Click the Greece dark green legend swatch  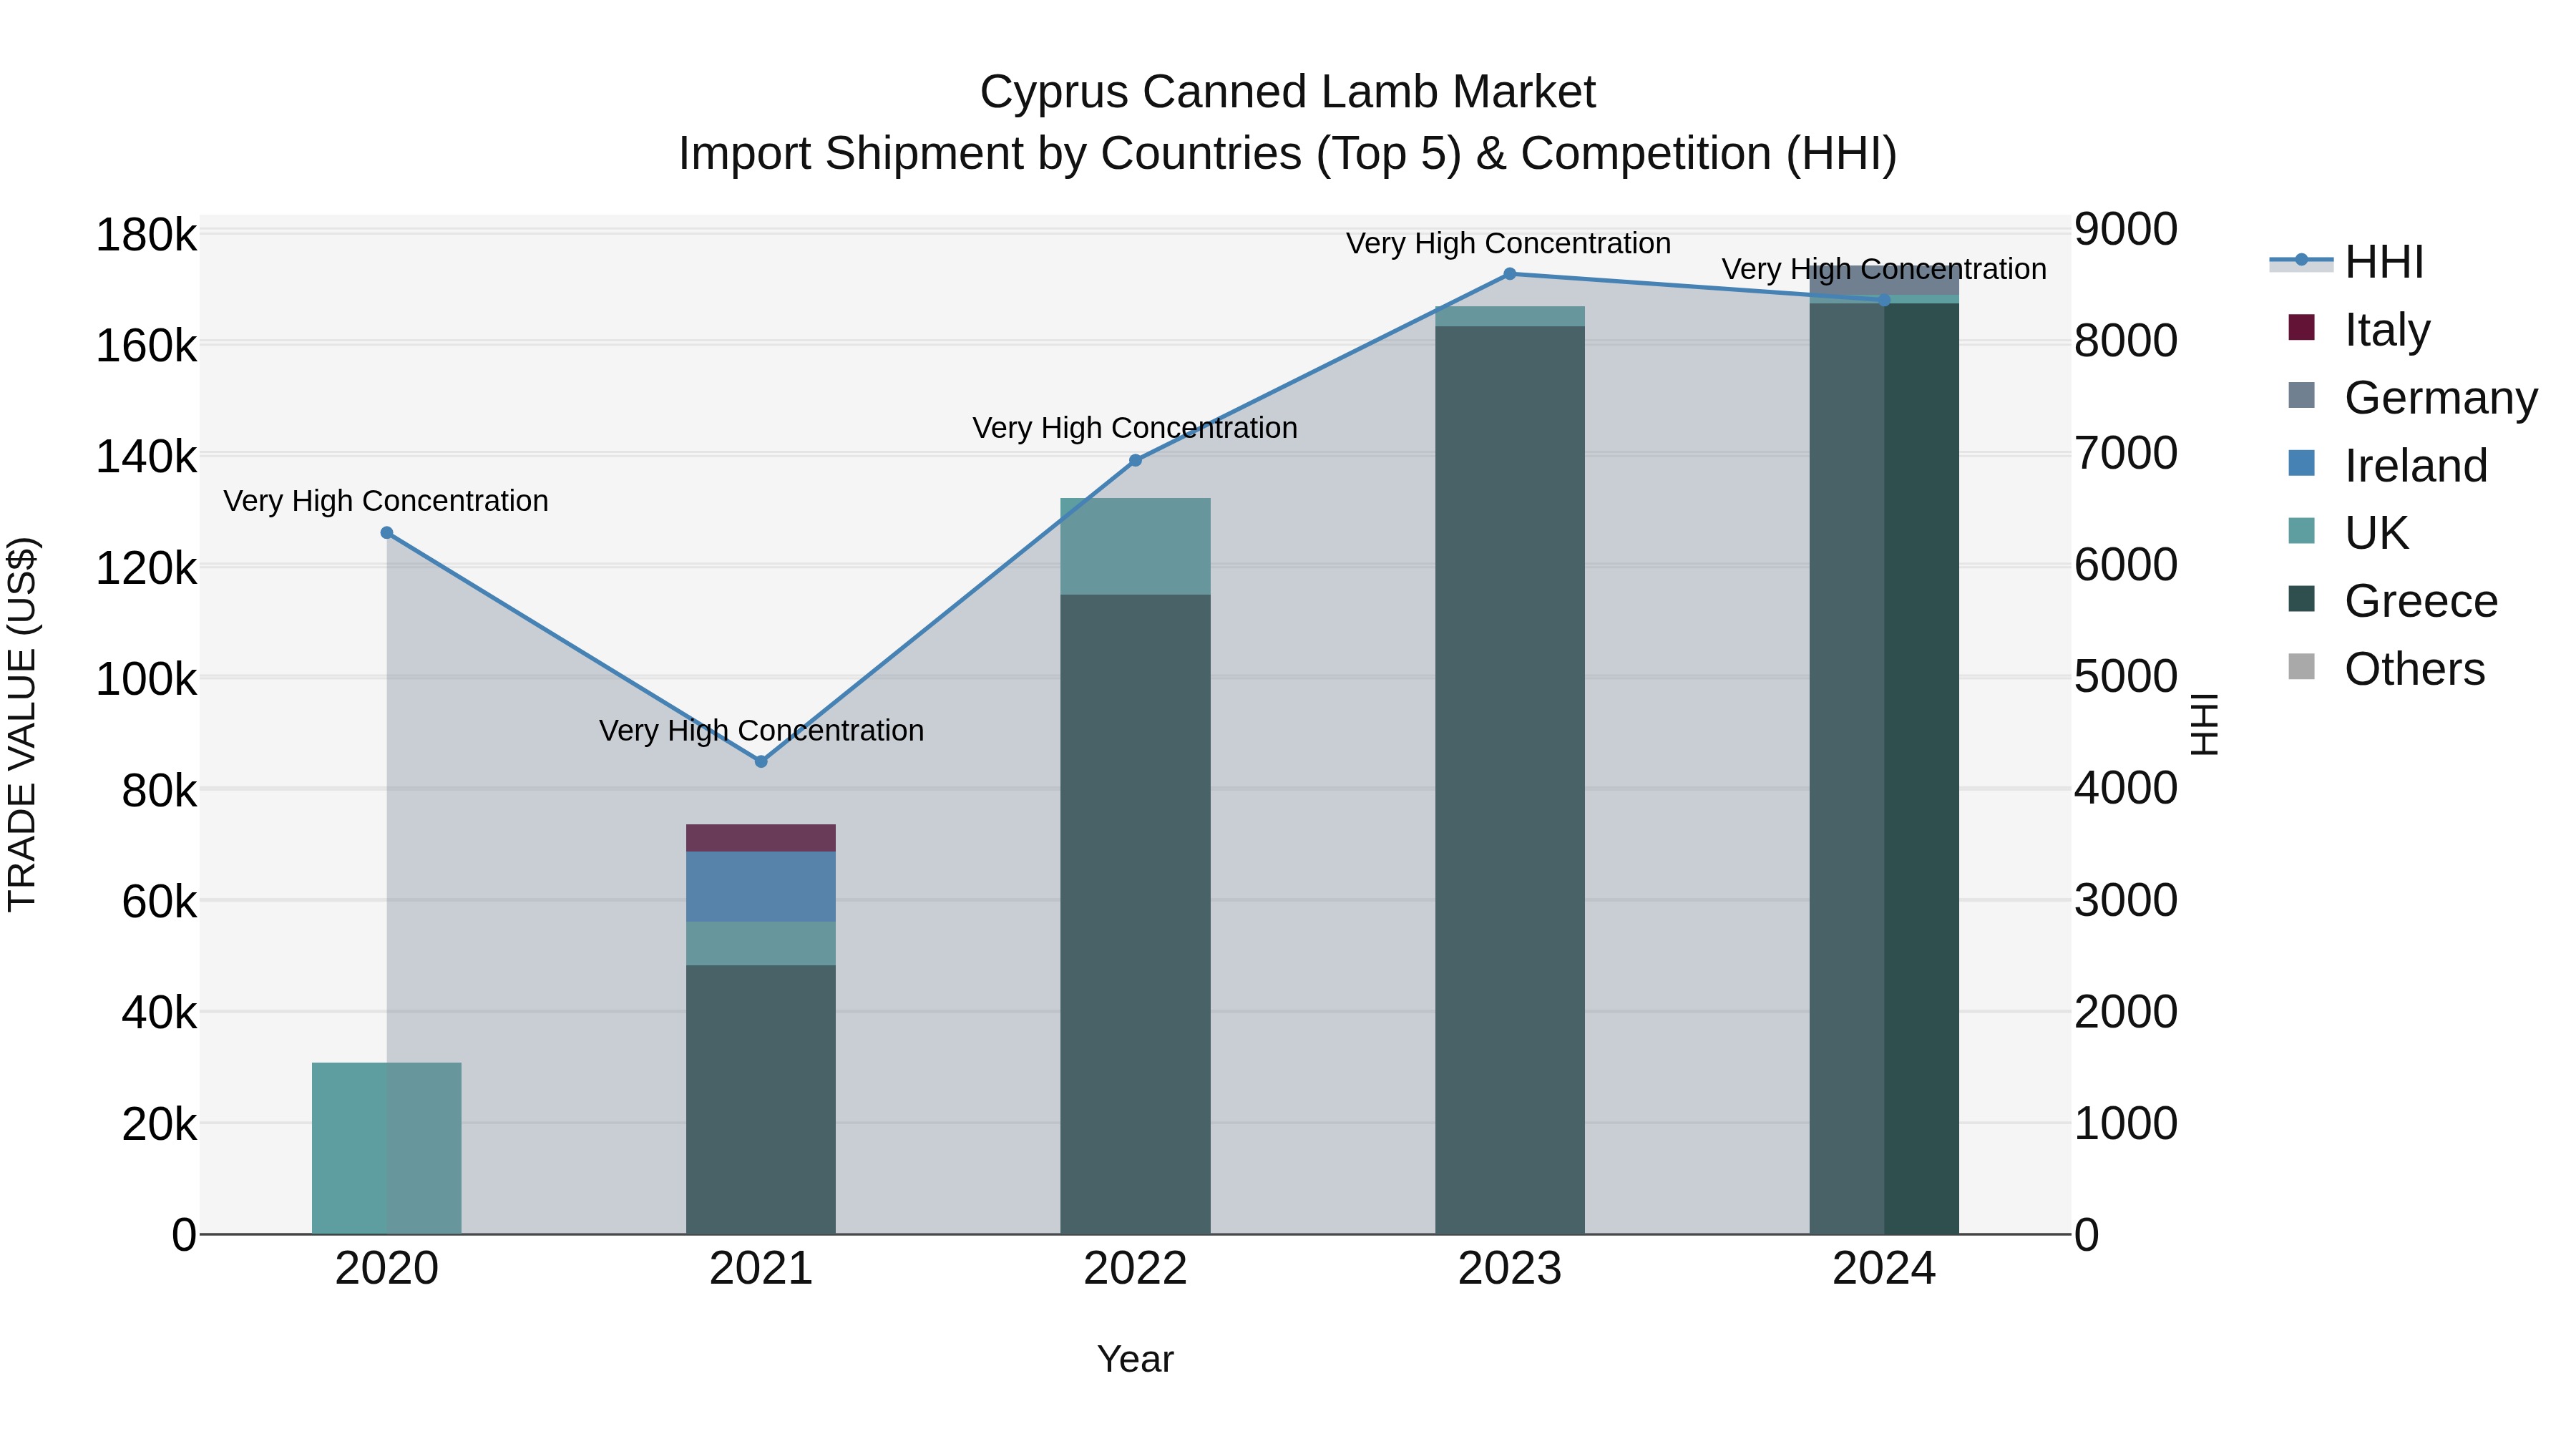[x=2301, y=599]
